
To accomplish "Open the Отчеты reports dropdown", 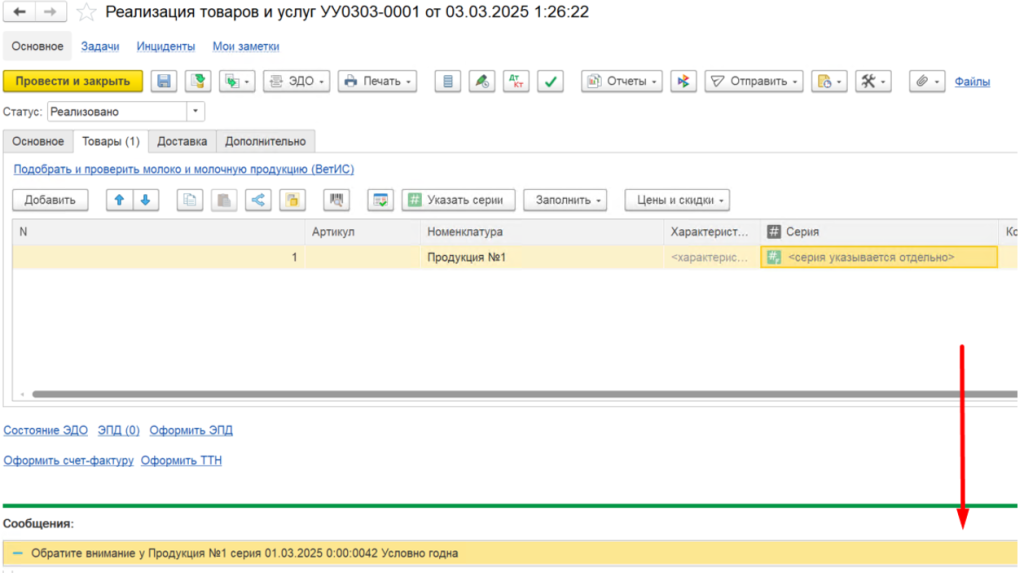I will pos(622,81).
